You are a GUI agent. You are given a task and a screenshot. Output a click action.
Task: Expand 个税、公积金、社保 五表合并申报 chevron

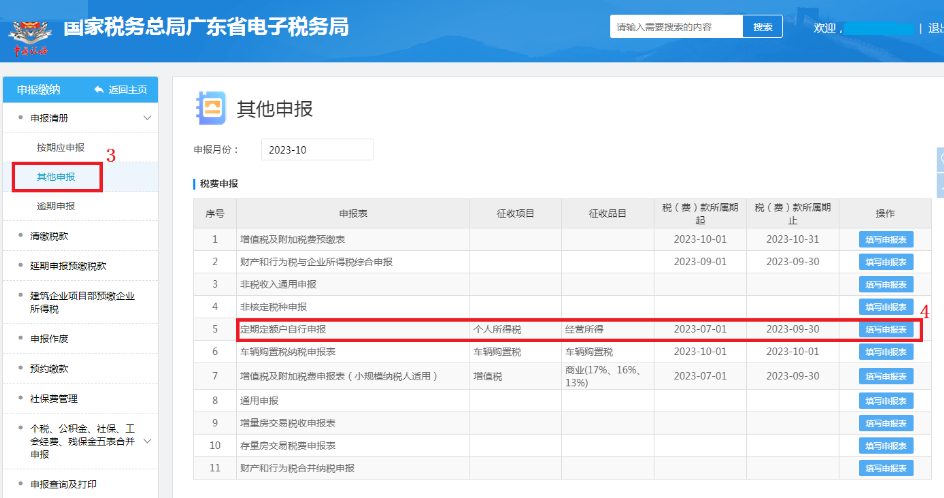pos(147,441)
